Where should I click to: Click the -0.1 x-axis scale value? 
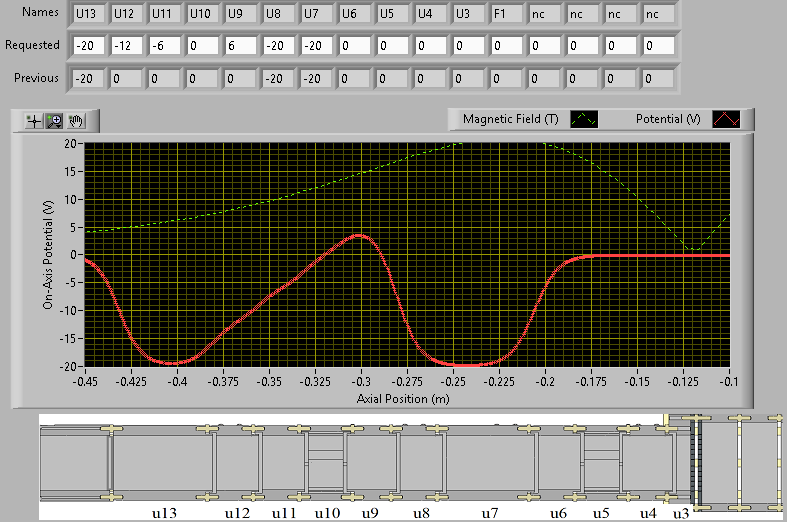tap(729, 382)
